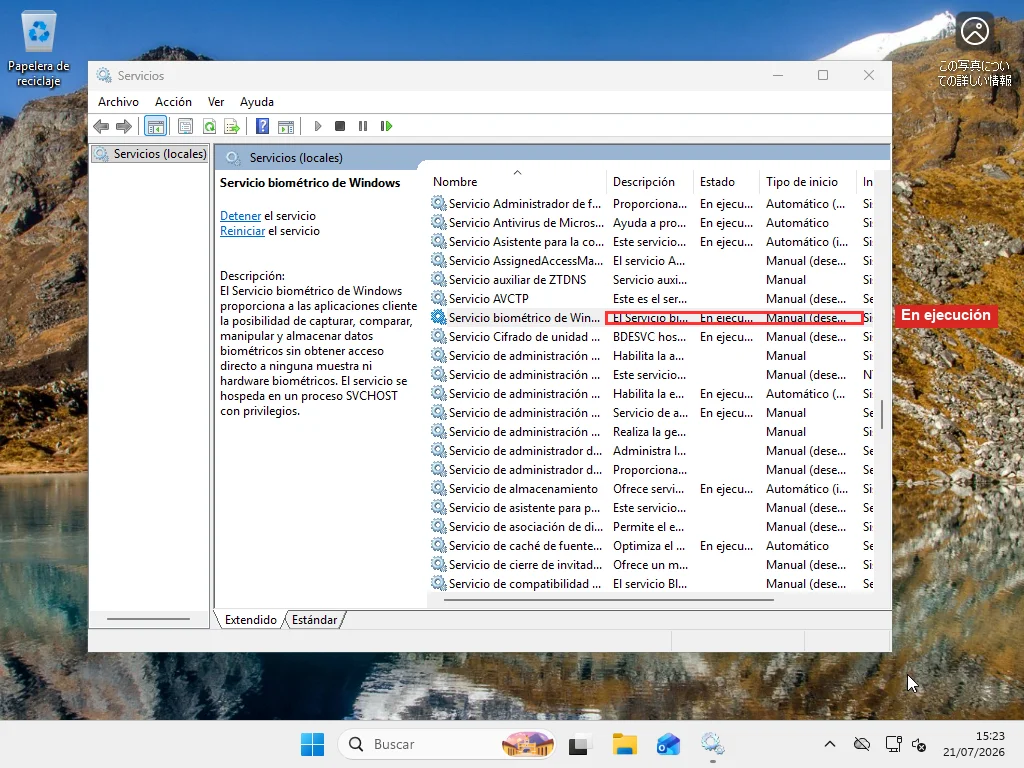Screen dimensions: 1024x768
Task: Toggle Show/Hide Console Tree toolbar icon
Action: coord(155,126)
